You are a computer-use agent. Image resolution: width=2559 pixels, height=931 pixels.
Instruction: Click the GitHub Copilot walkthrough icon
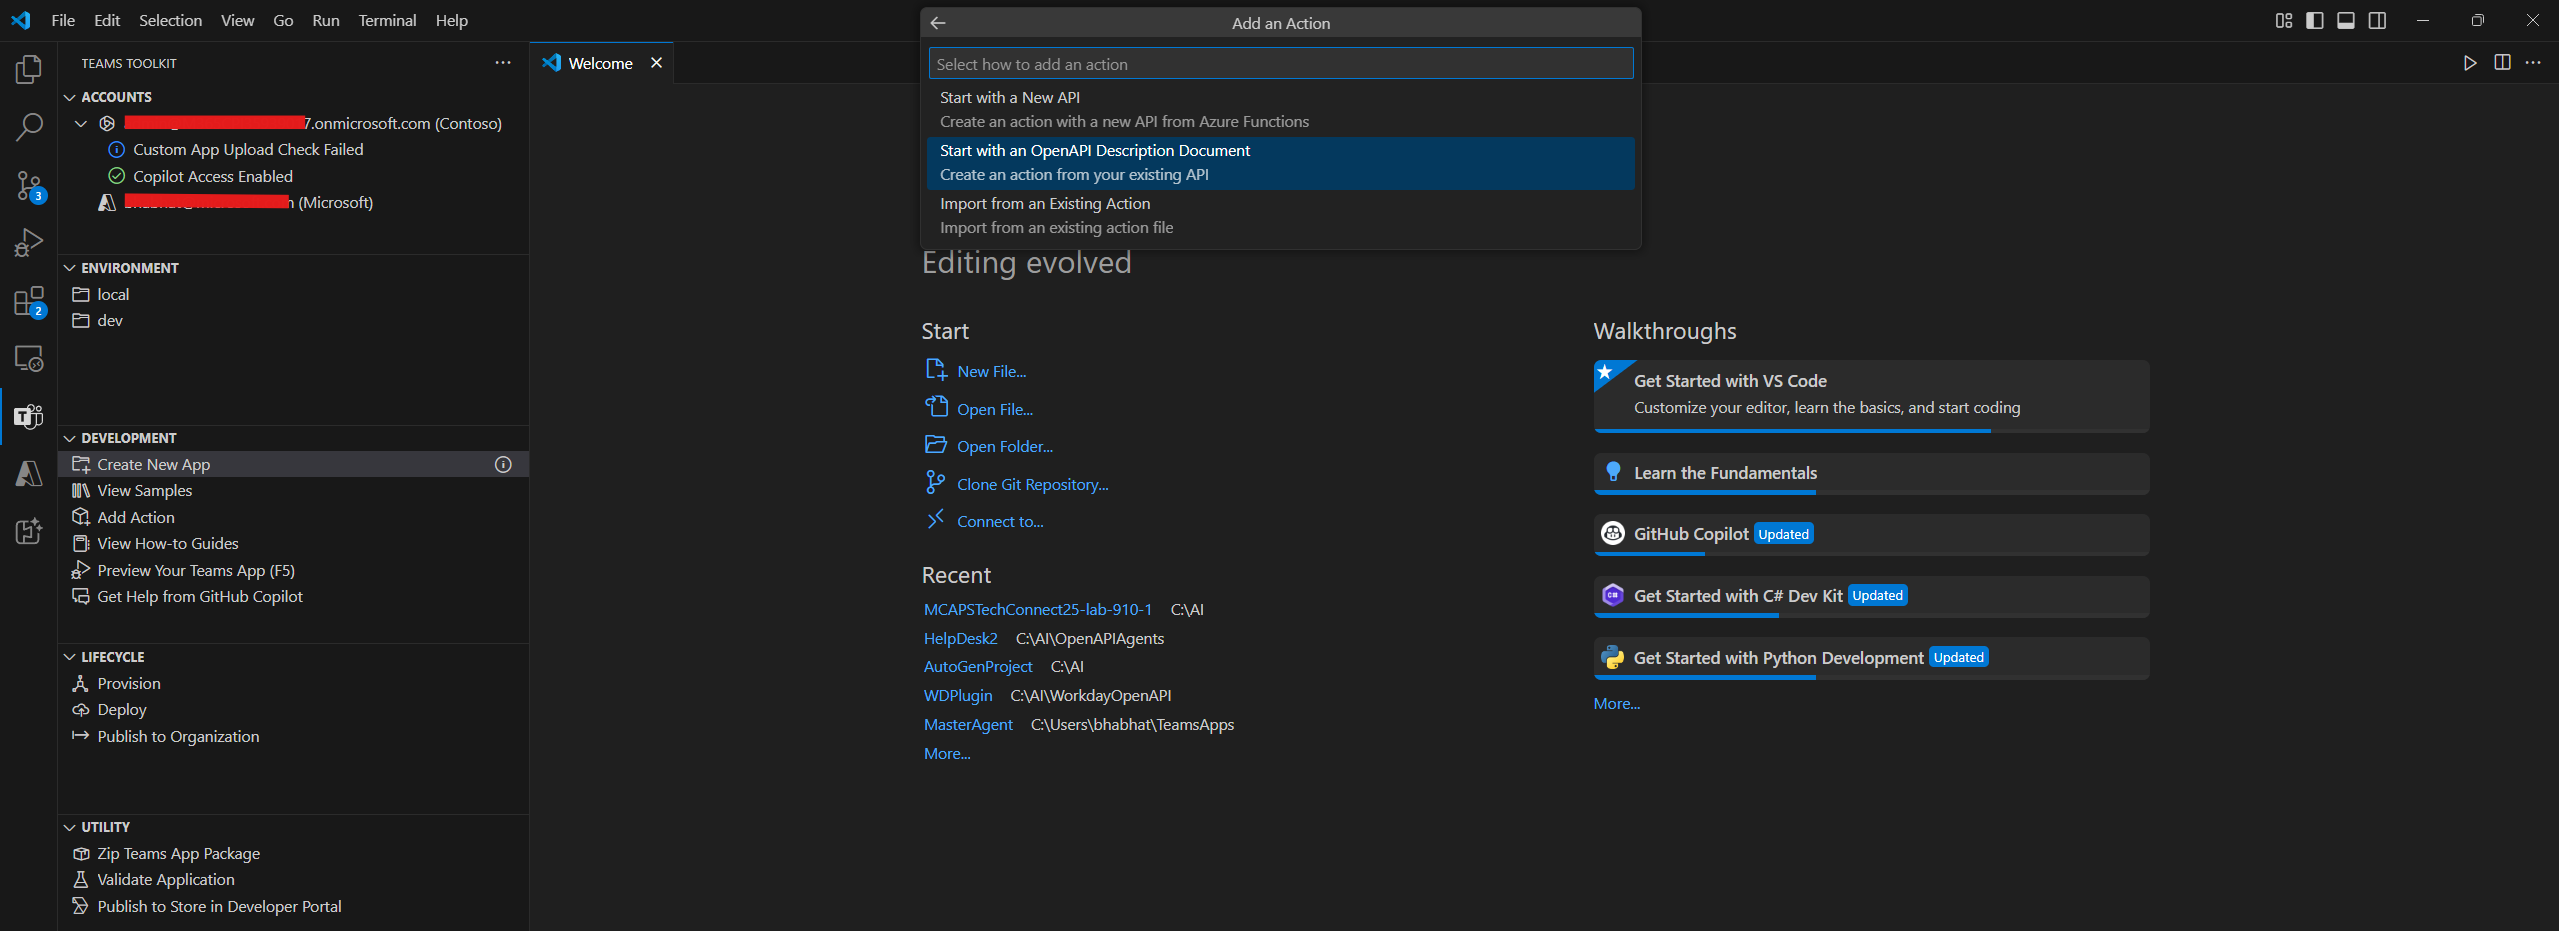[x=1612, y=533]
